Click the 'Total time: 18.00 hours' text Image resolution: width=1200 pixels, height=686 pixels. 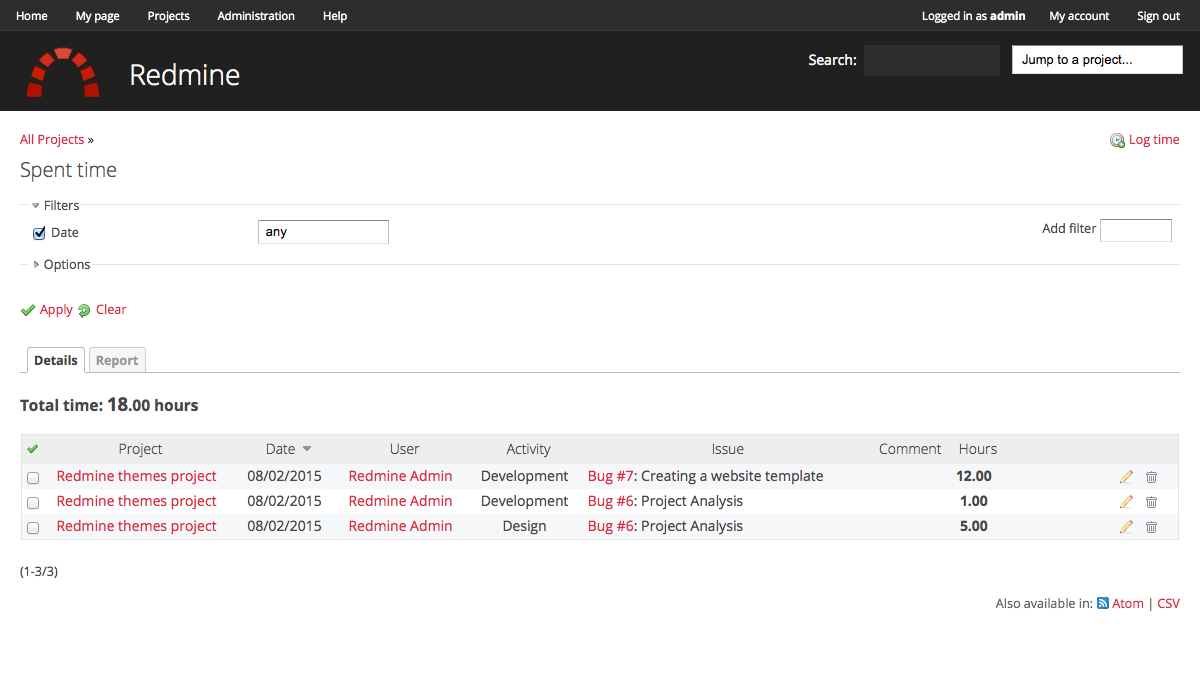[x=109, y=405]
